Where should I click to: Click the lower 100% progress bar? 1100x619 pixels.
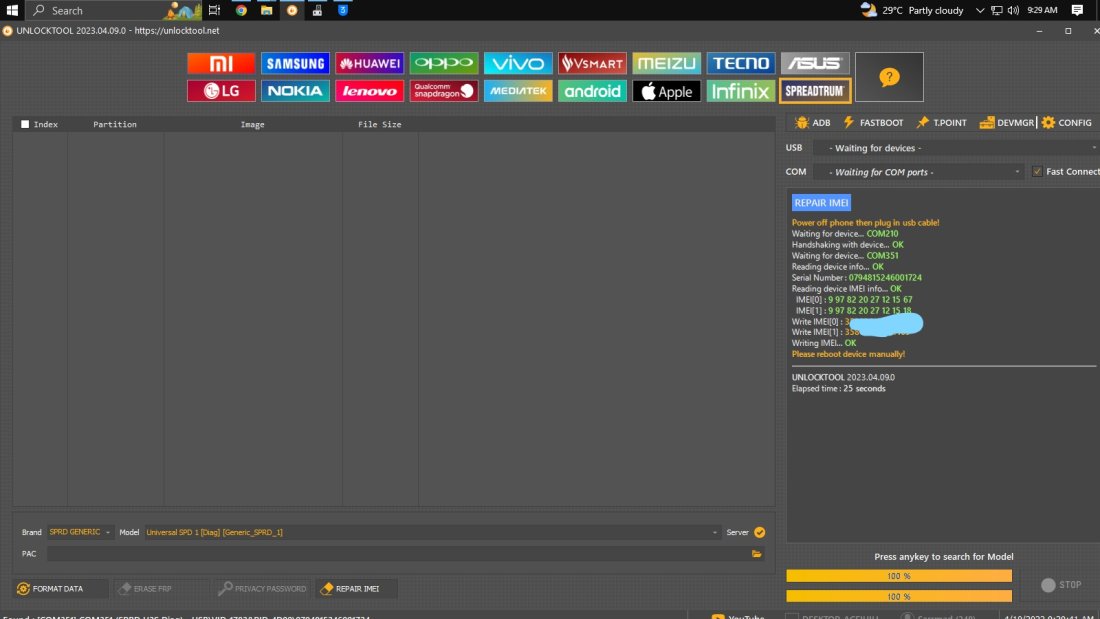tap(899, 597)
